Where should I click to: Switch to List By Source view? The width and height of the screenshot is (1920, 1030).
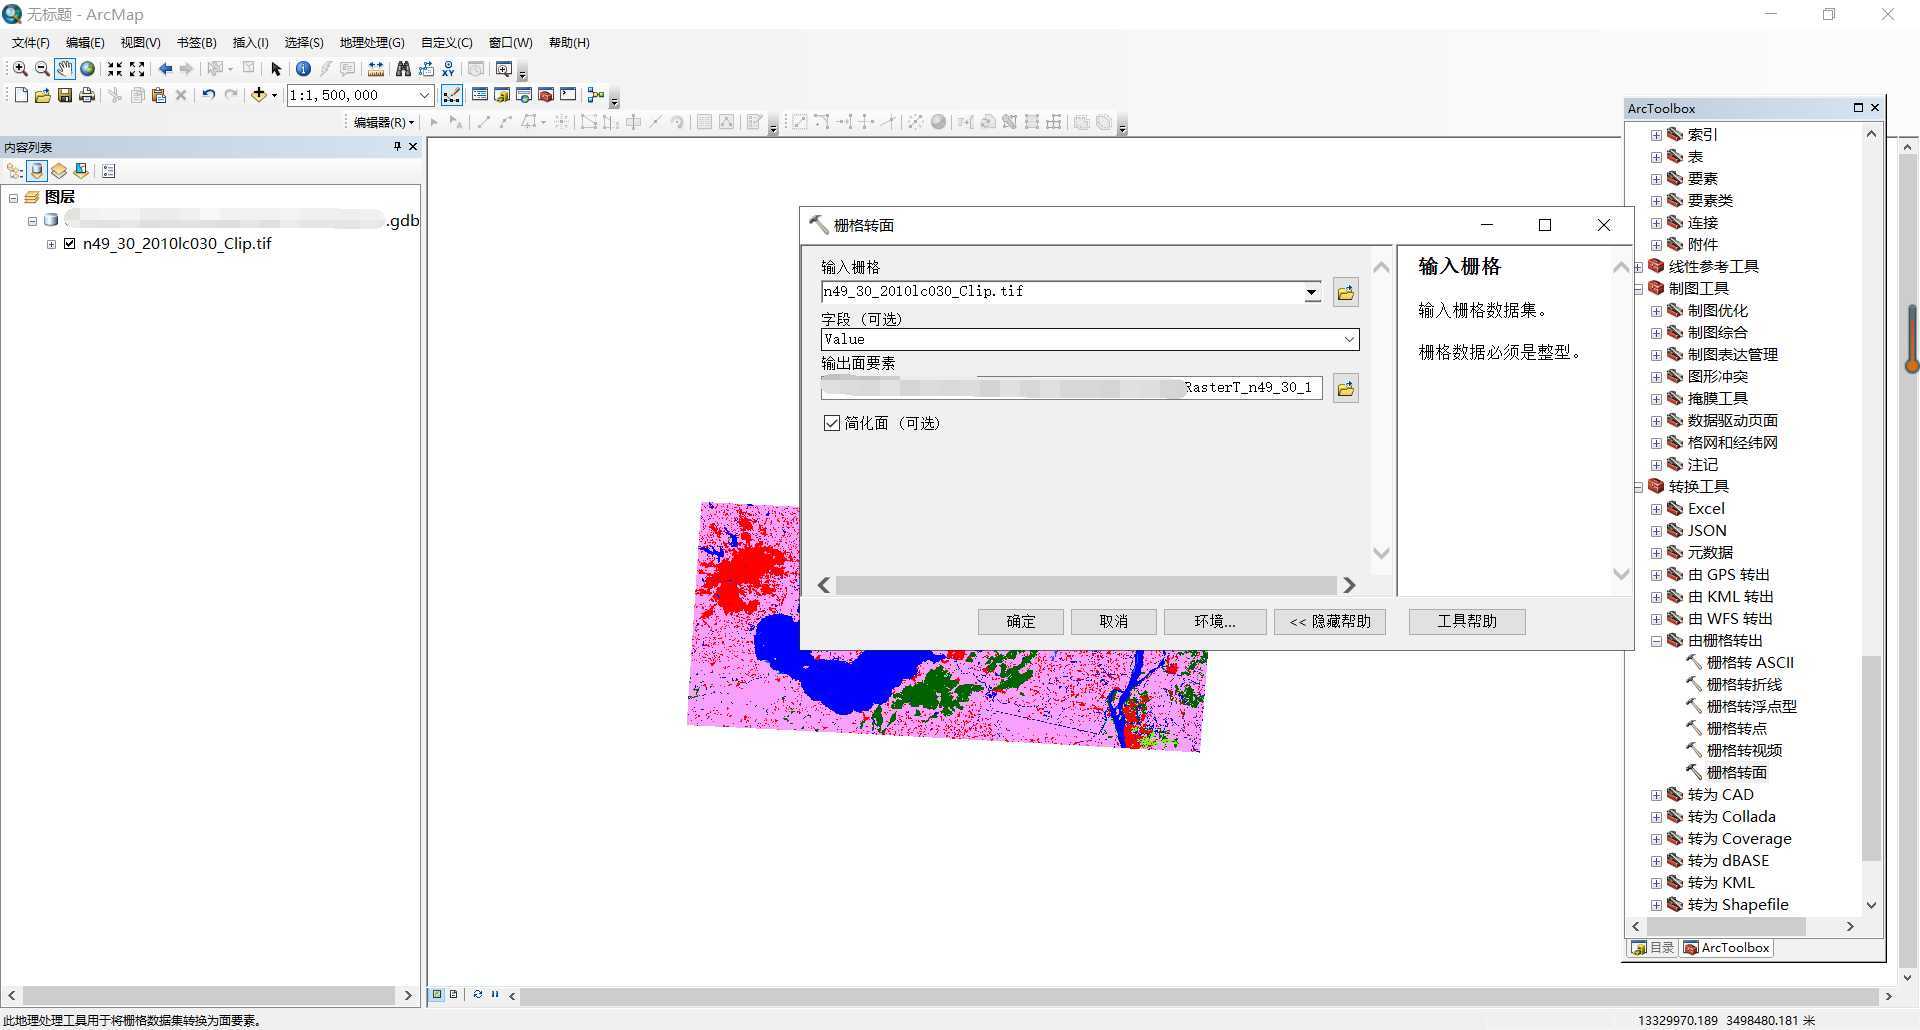click(37, 171)
